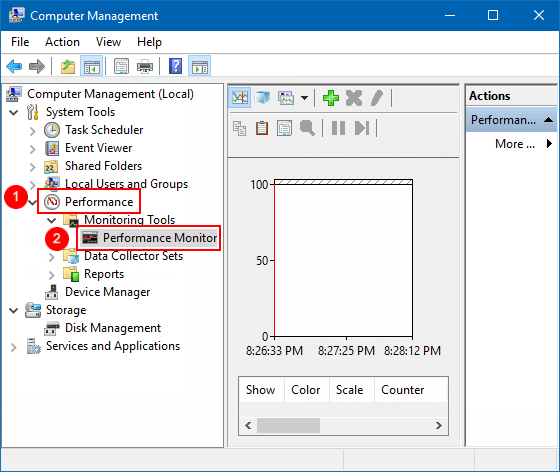Go up one level in the tree
Viewport: 560px width, 472px height.
click(68, 66)
